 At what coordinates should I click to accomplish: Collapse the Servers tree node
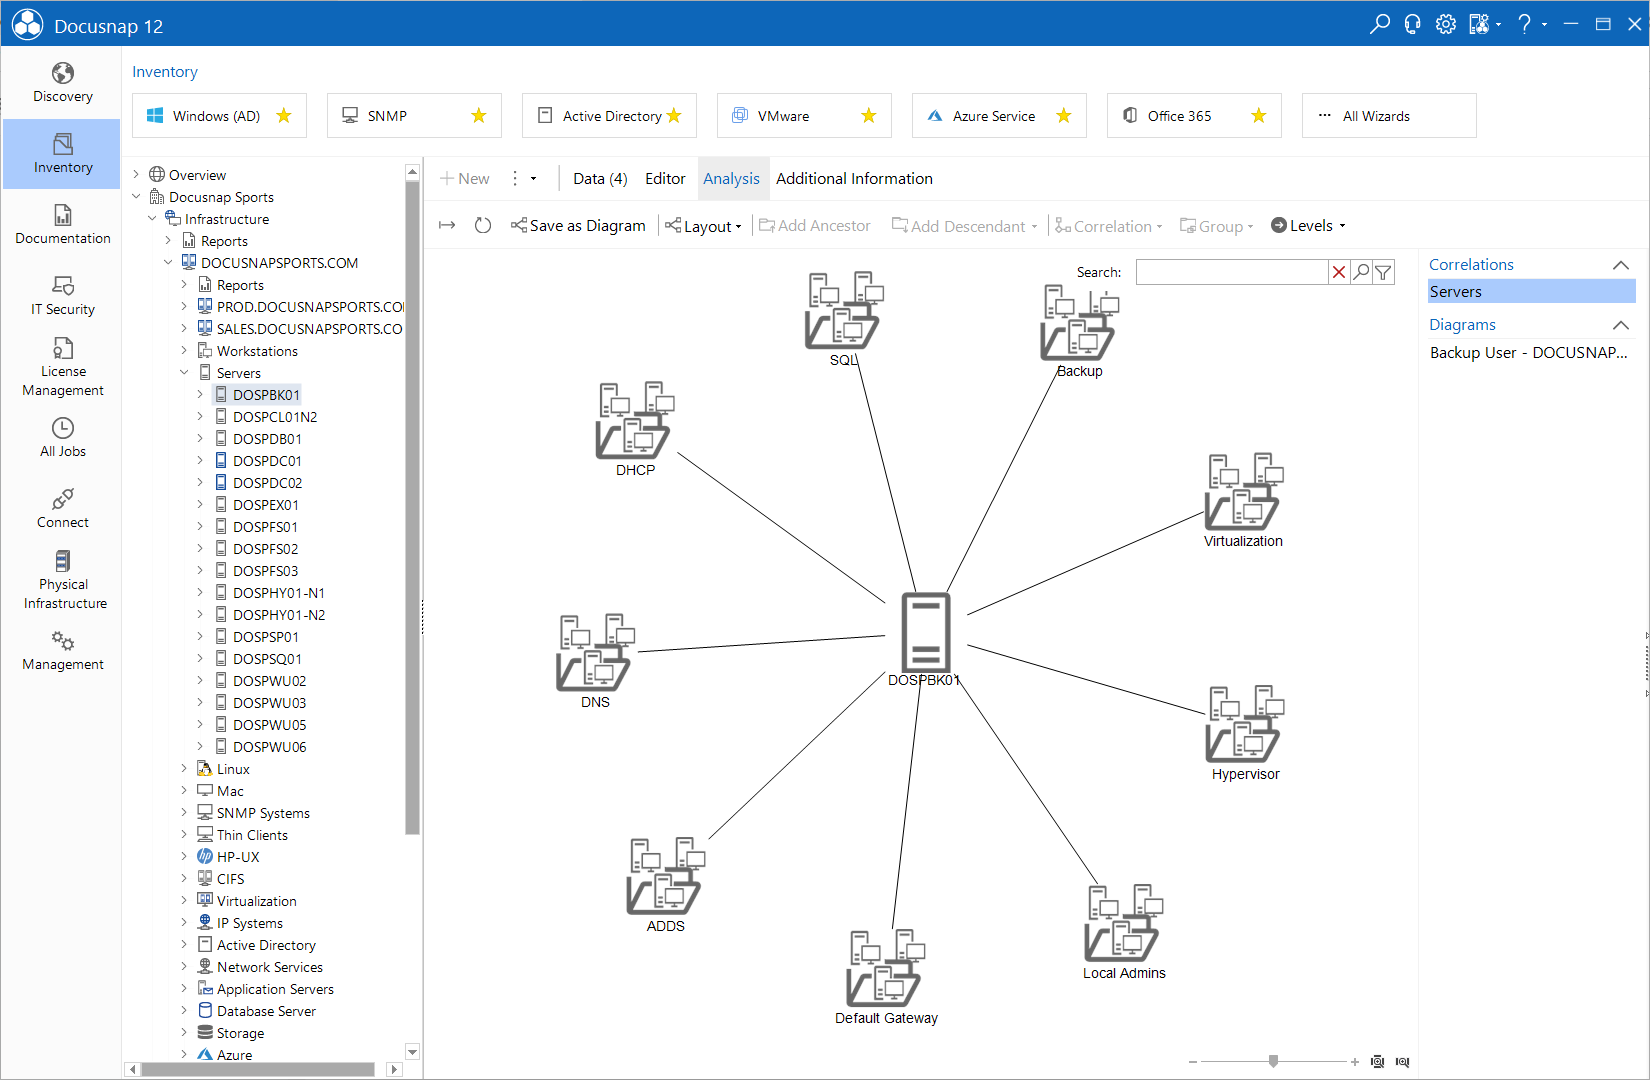tap(184, 373)
